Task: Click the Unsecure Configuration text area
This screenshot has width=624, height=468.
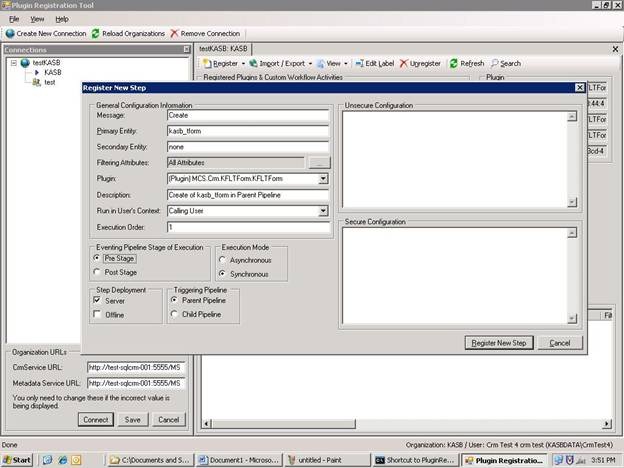Action: (x=454, y=159)
